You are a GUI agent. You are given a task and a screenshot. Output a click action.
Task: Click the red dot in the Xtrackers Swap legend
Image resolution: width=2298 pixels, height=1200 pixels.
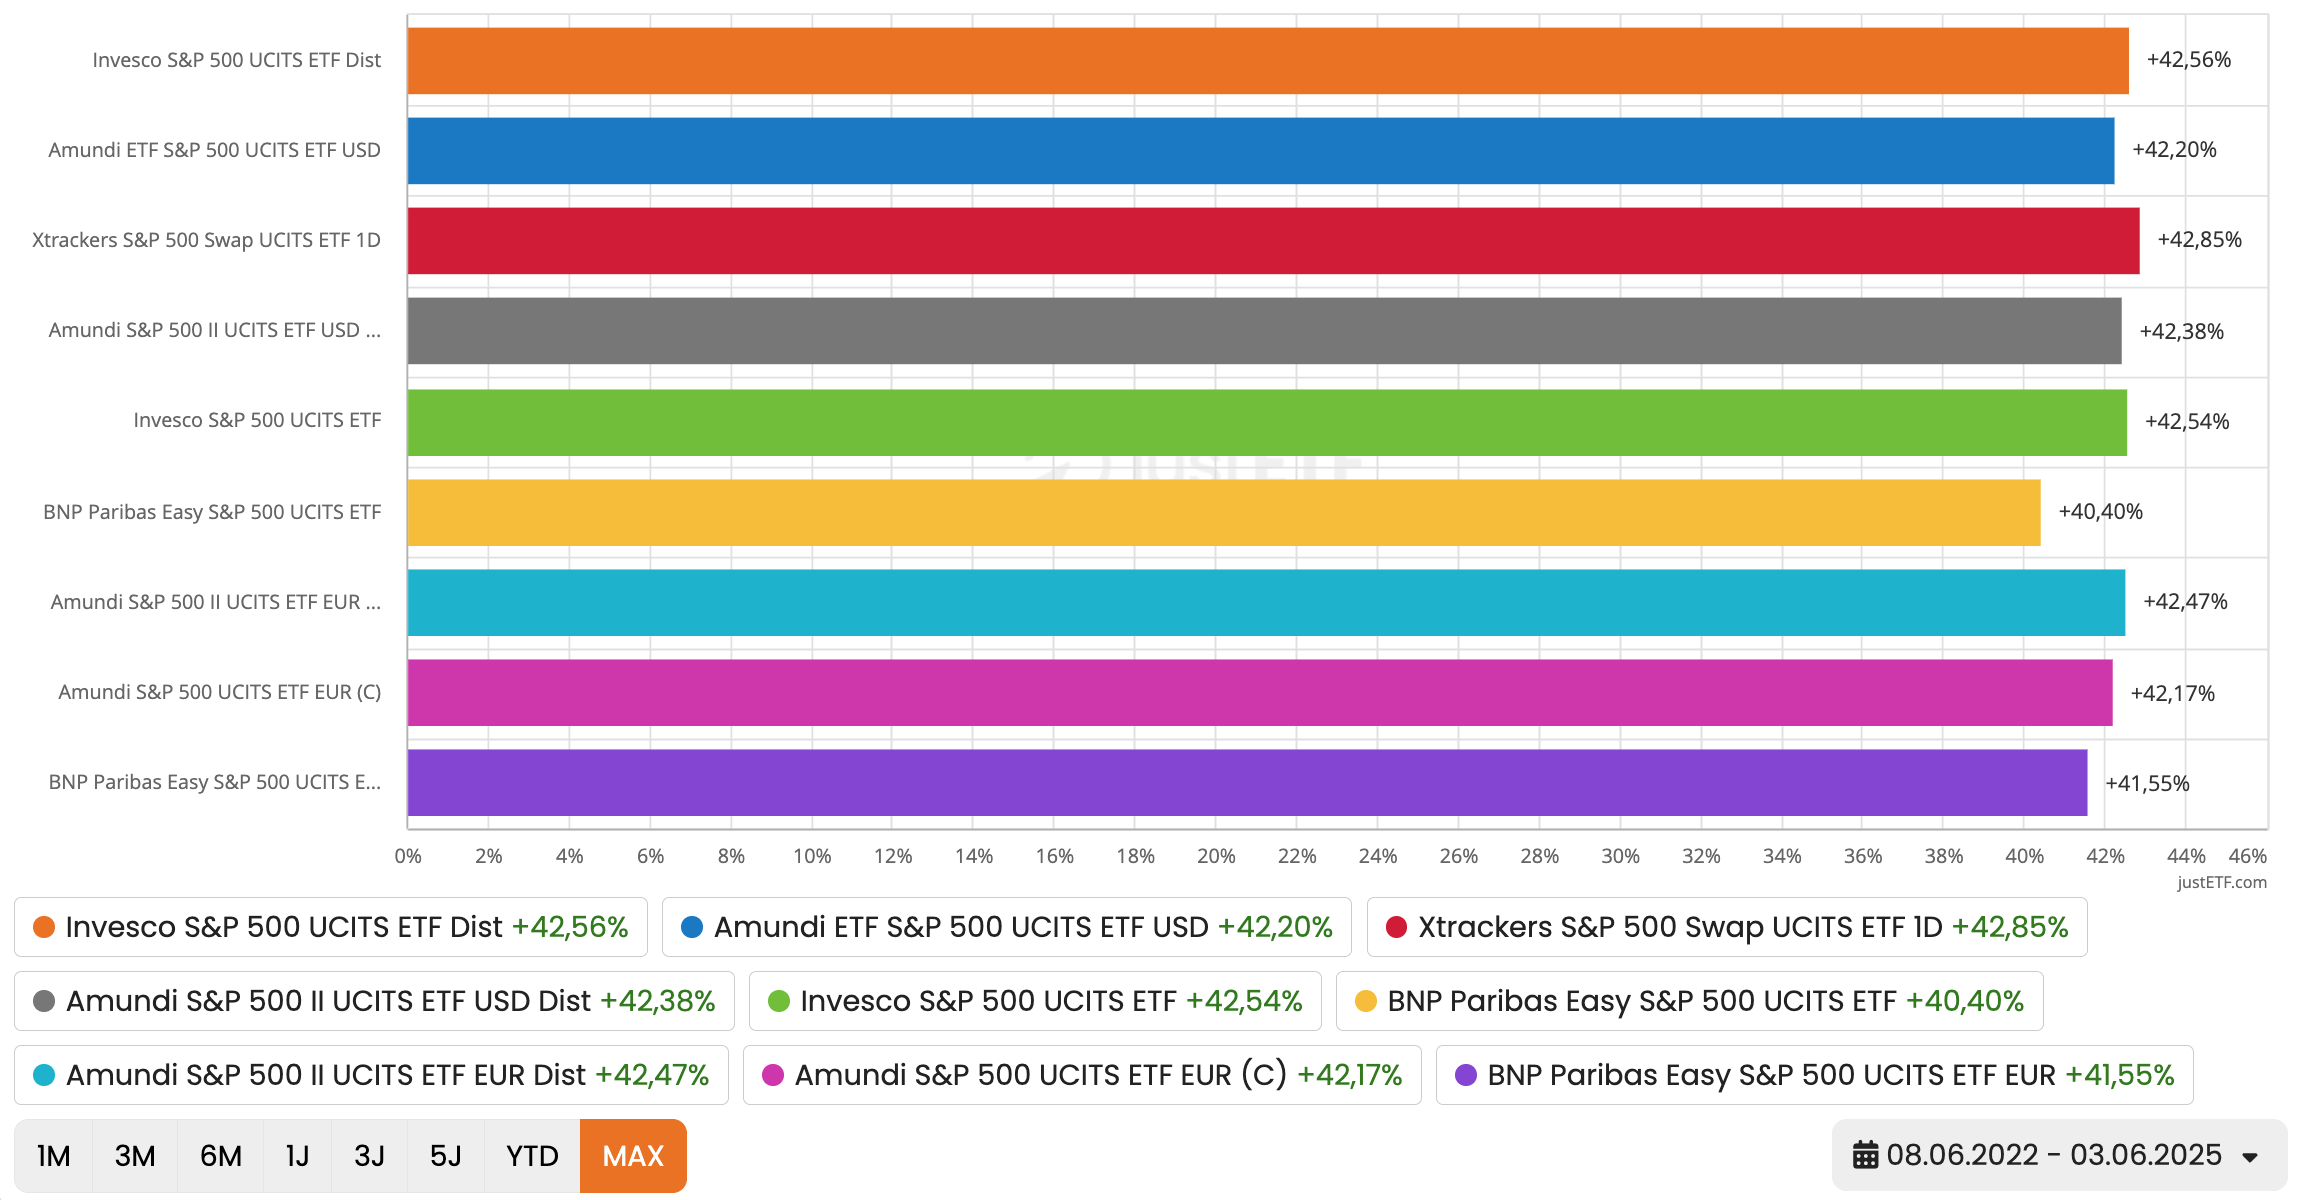[x=1398, y=927]
